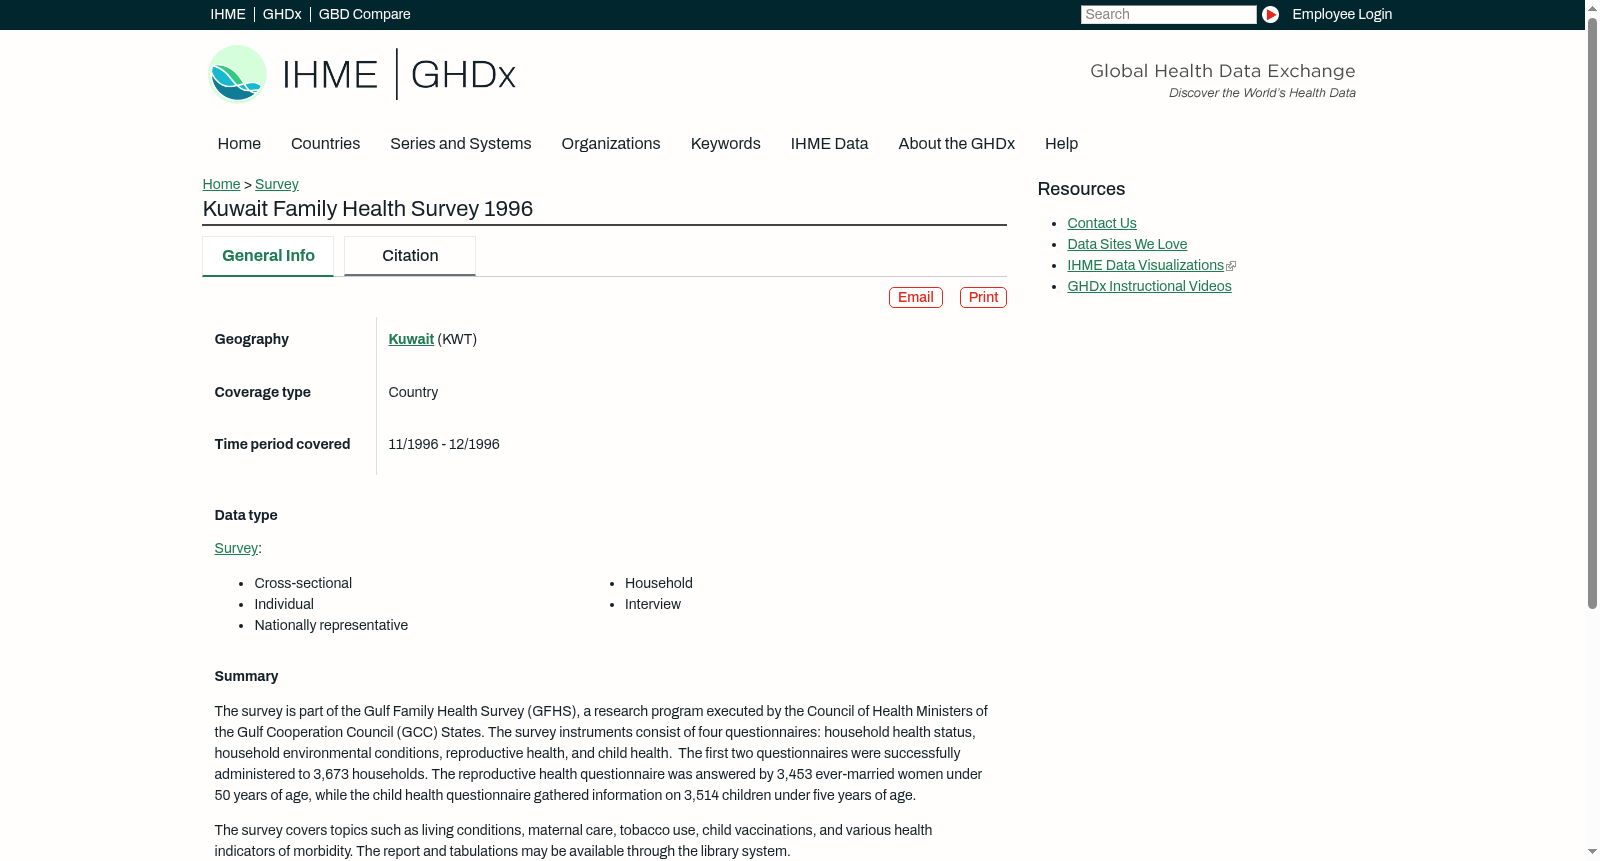Open the Kuwait geography link
1600x861 pixels.
411,340
